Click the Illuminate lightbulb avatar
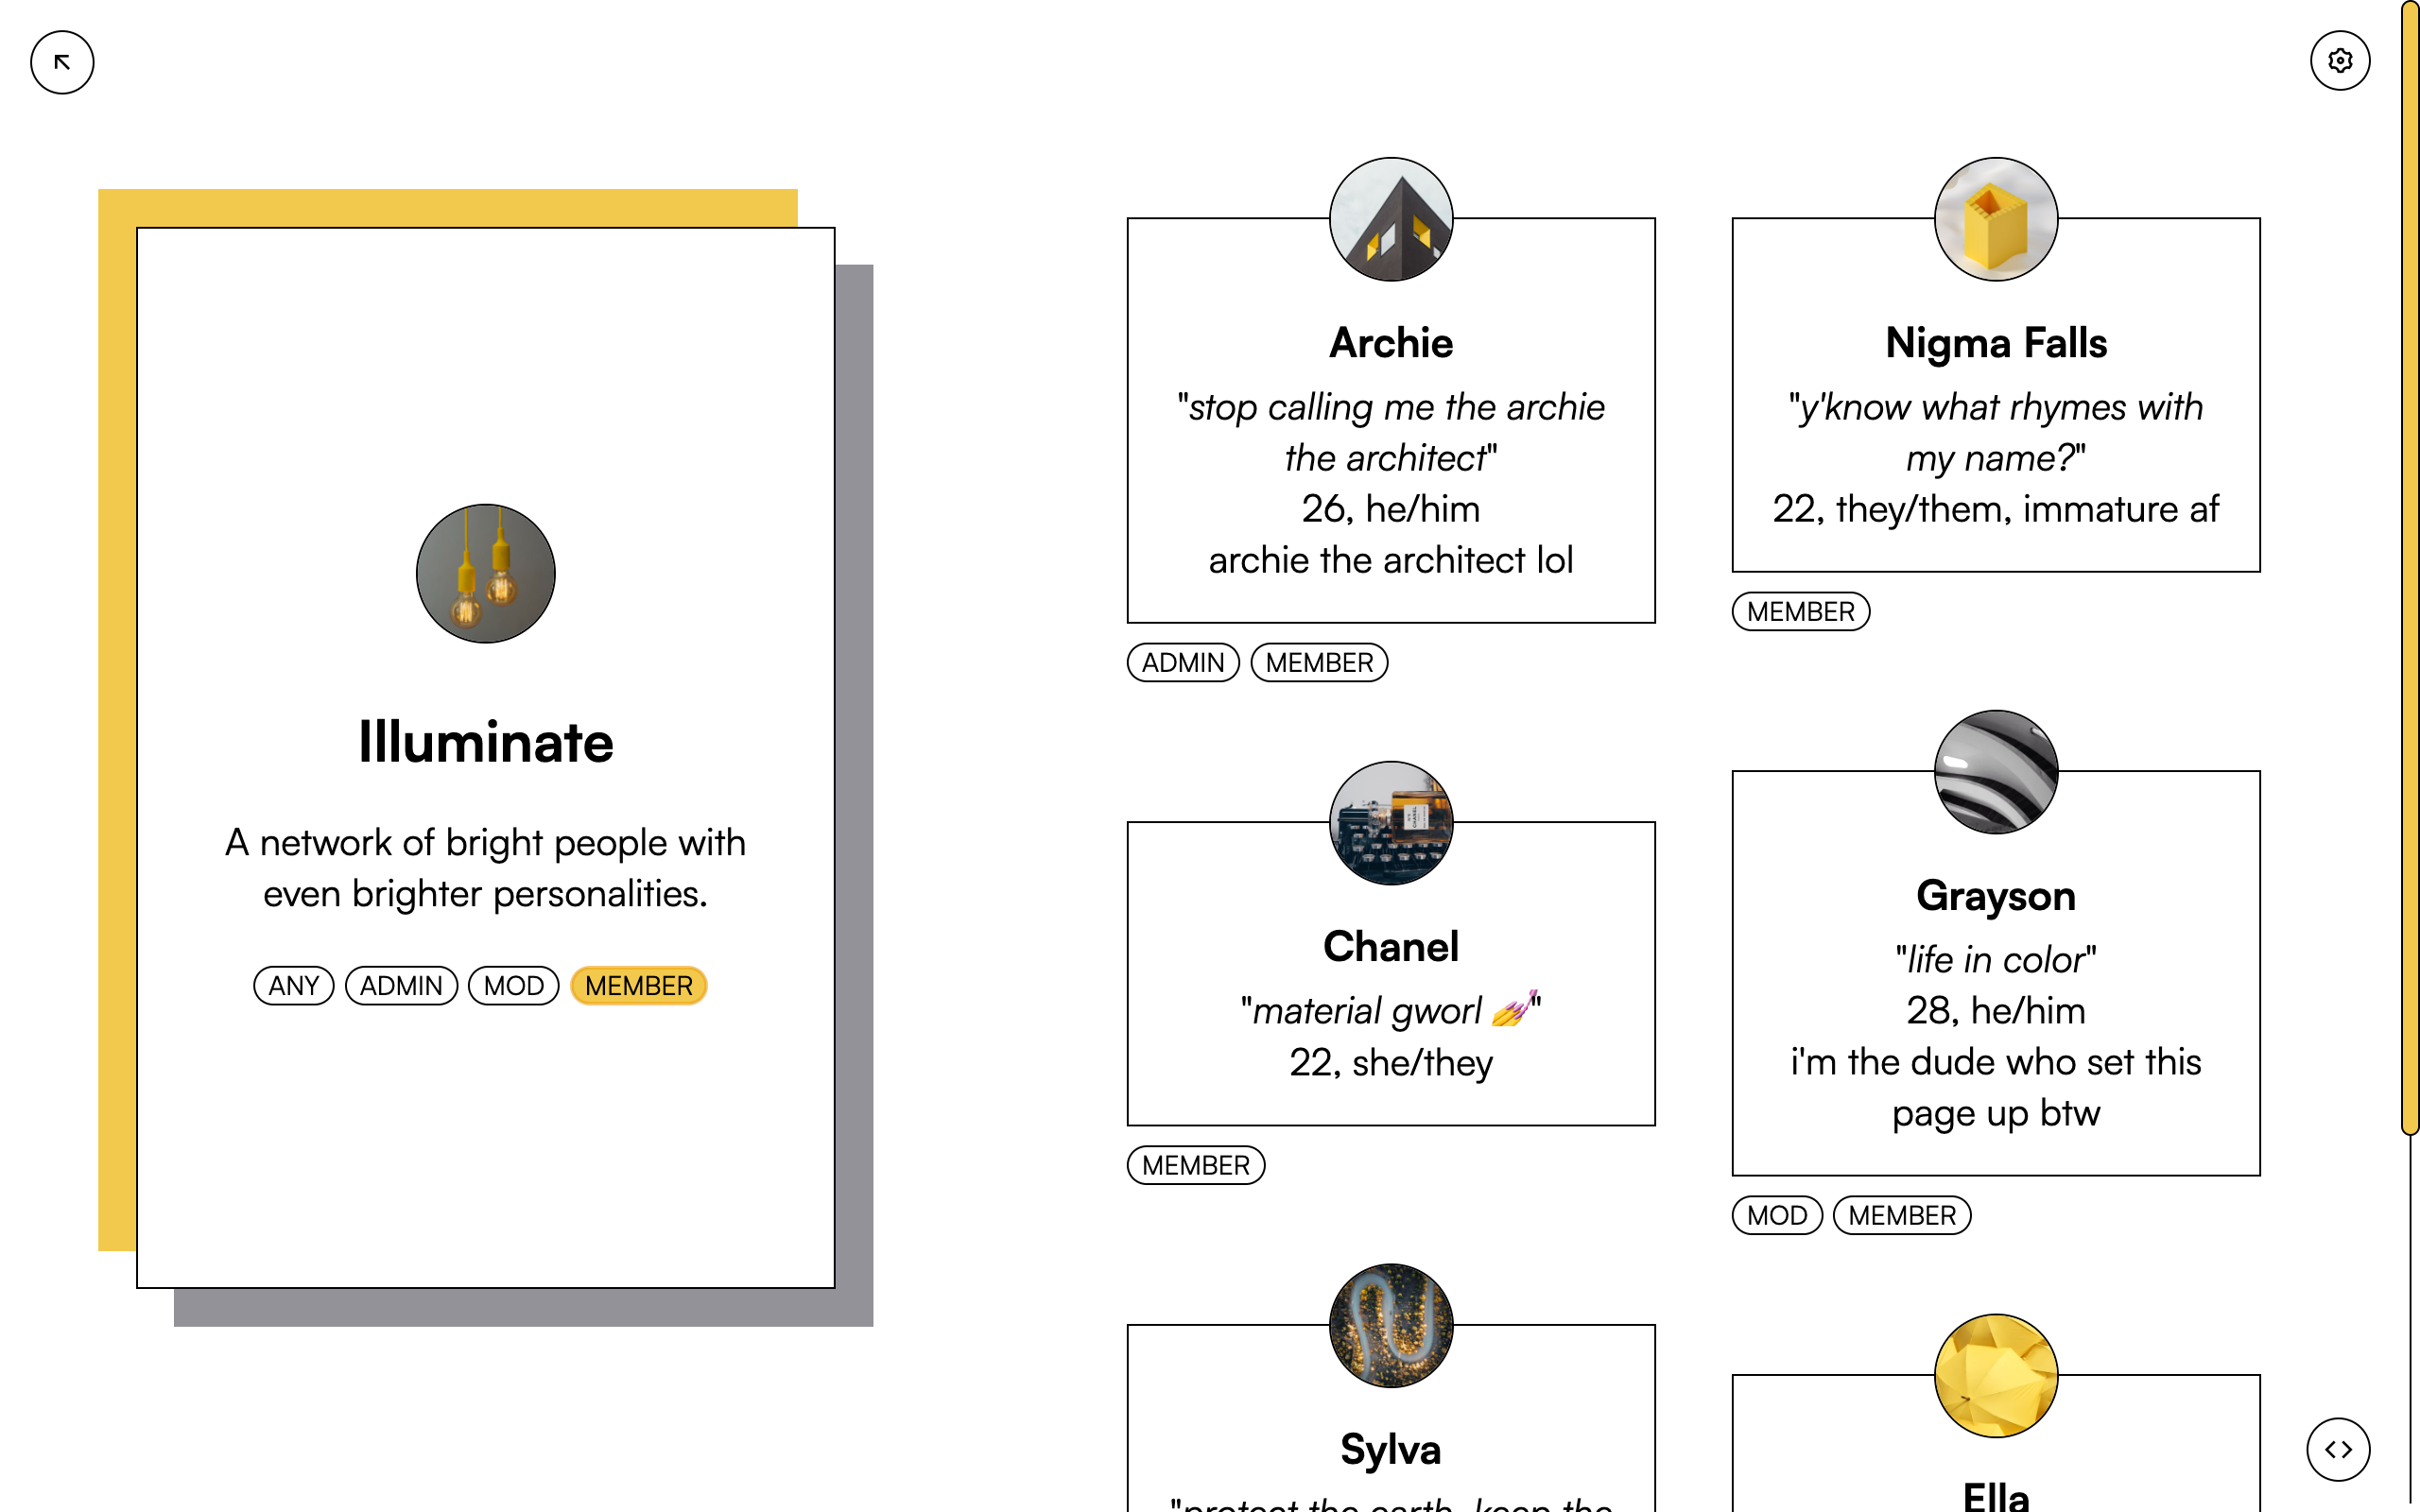The width and height of the screenshot is (2420, 1512). point(485,573)
